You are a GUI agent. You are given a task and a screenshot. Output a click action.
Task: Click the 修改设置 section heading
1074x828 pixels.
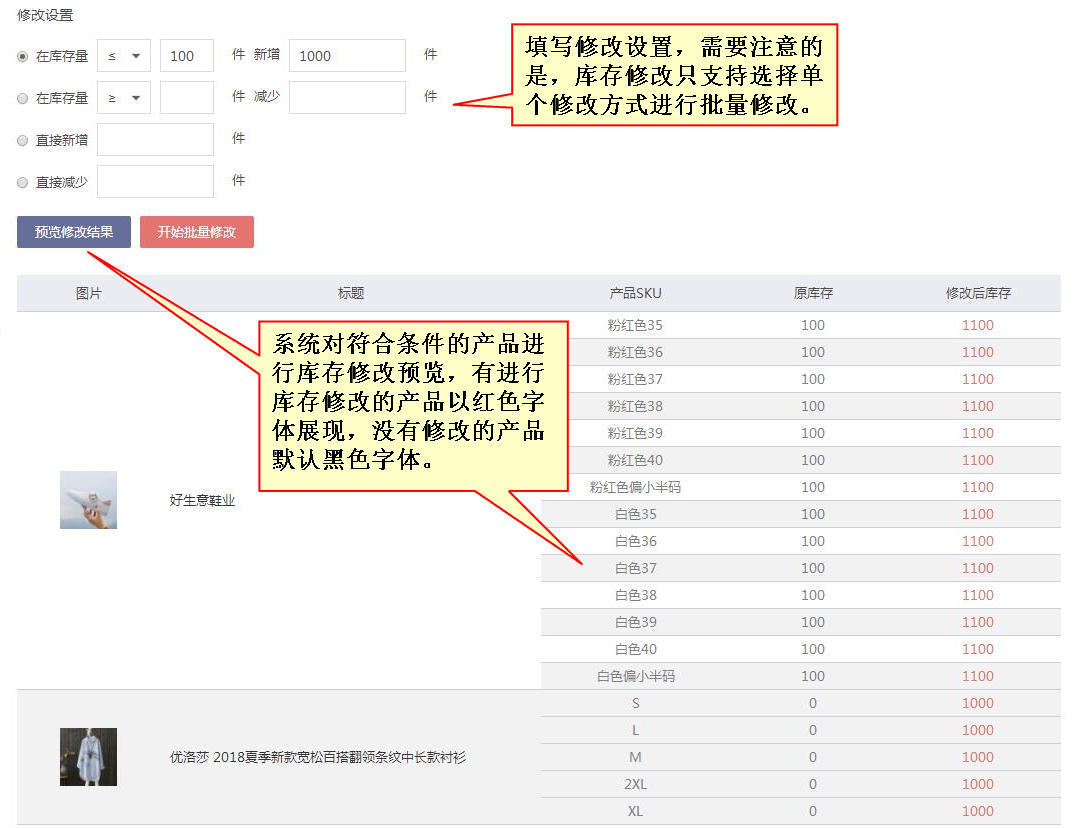45,15
